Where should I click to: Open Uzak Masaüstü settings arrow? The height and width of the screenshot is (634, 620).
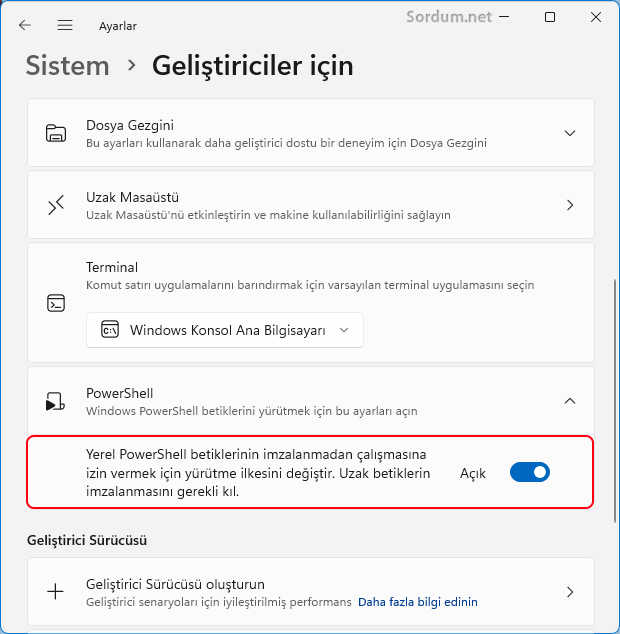570,205
